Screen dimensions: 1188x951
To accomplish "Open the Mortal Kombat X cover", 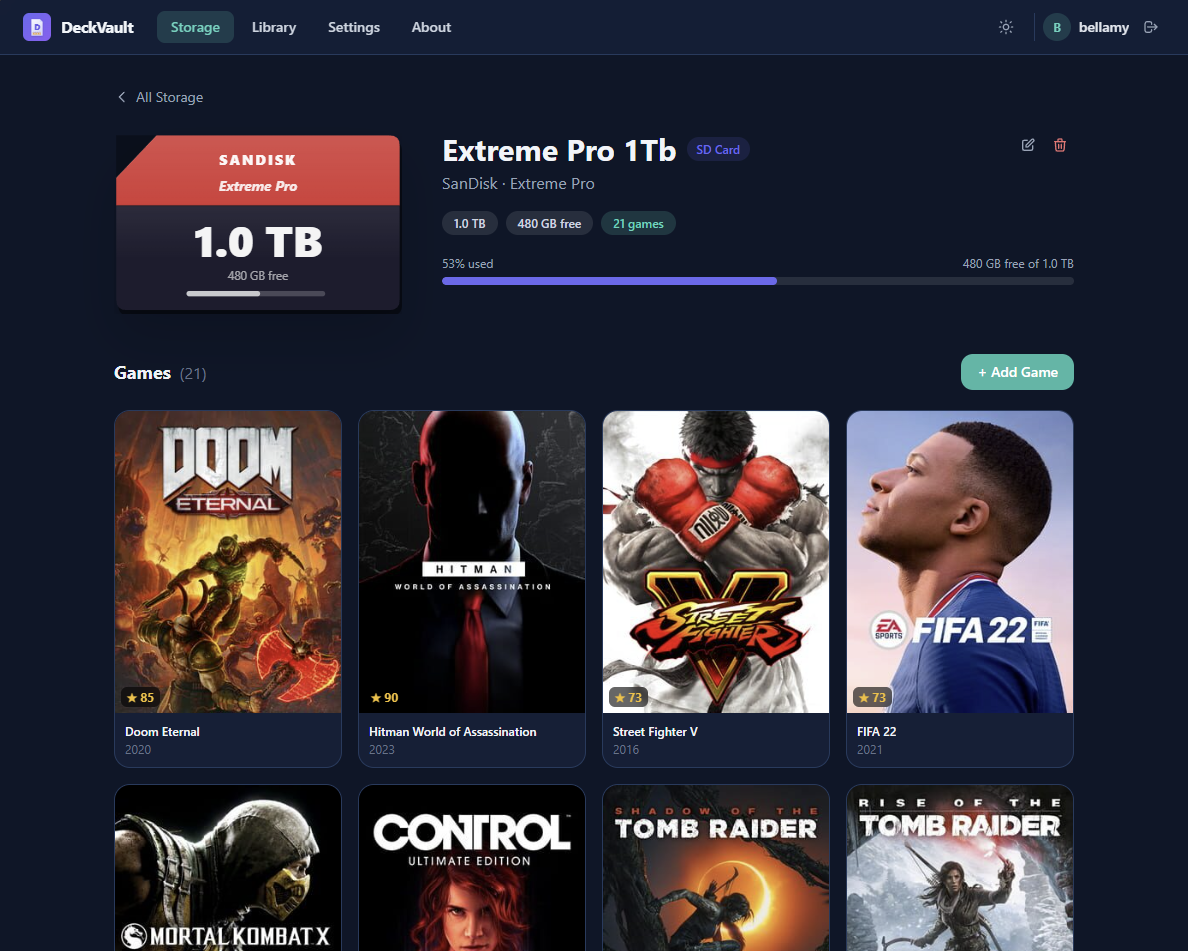I will click(x=228, y=868).
